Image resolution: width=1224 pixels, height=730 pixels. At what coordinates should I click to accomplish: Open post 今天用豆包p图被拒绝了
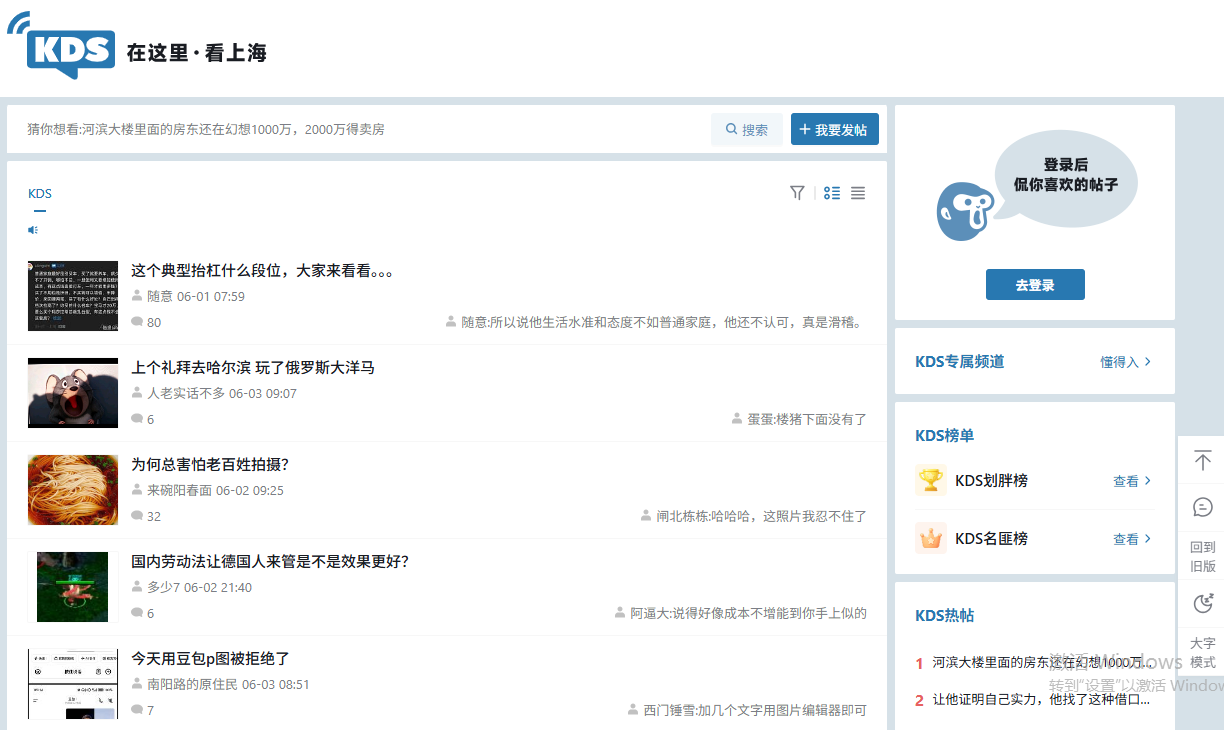tap(210, 659)
